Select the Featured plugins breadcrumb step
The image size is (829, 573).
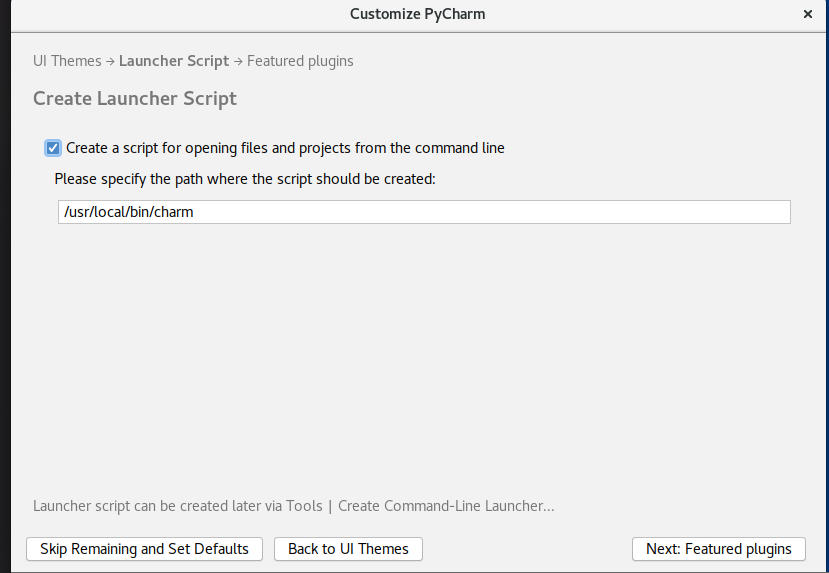tap(300, 61)
